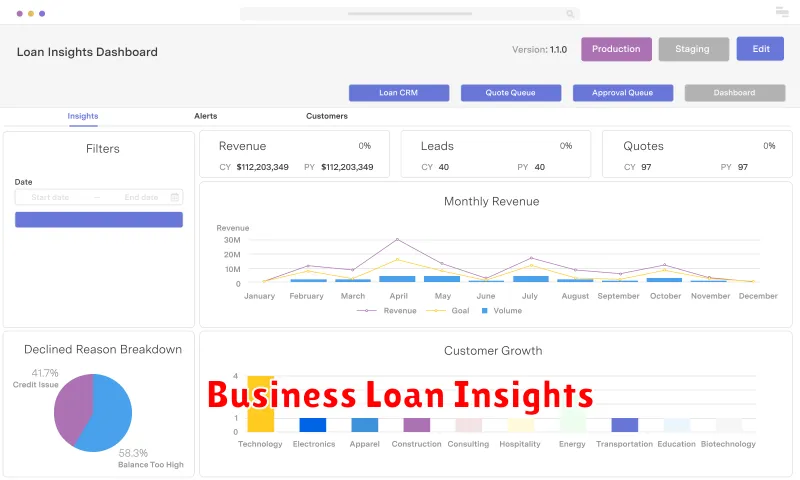Toggle Volume series in chart legend

click(x=502, y=311)
